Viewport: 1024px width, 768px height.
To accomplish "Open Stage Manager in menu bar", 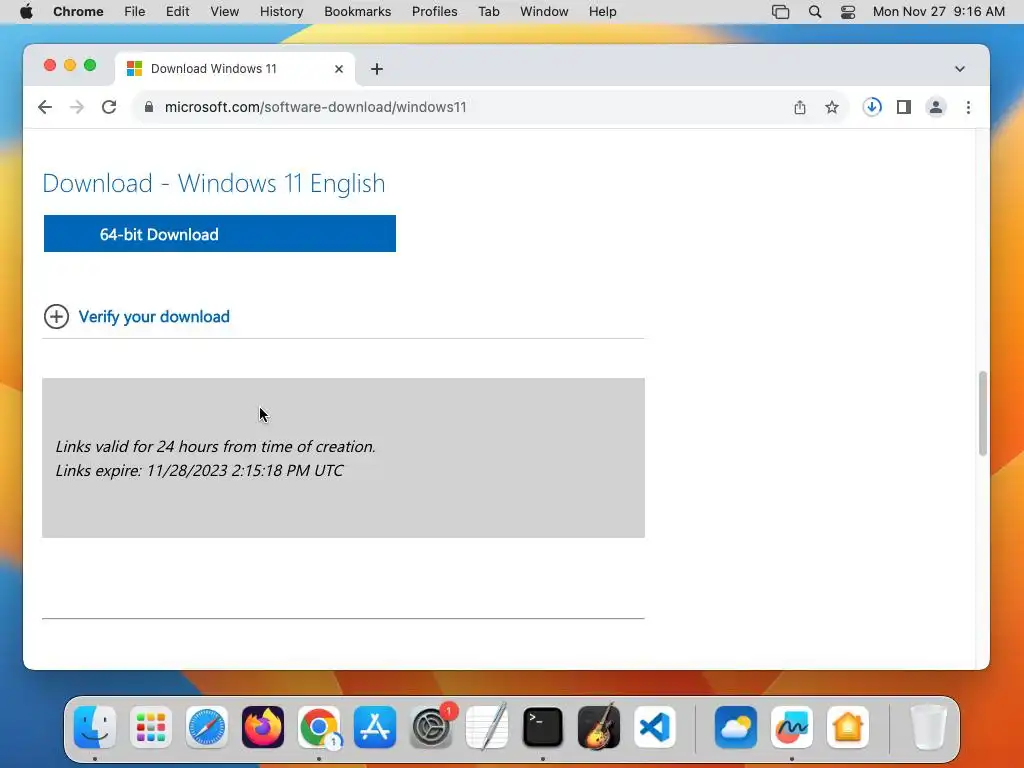I will [780, 11].
